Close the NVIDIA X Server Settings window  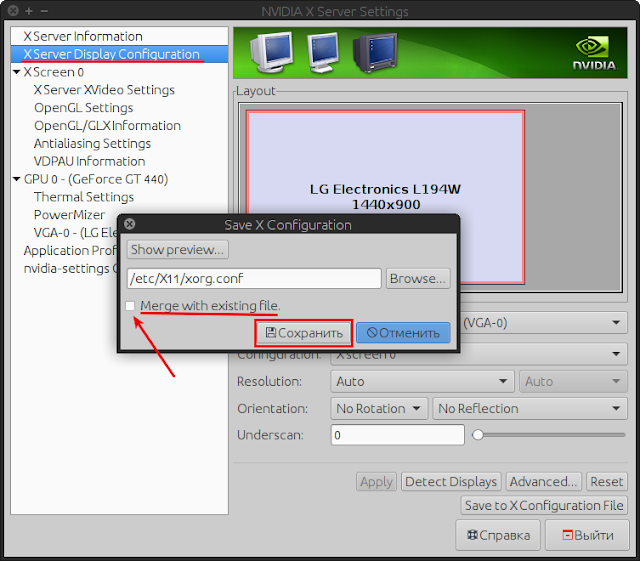point(13,11)
